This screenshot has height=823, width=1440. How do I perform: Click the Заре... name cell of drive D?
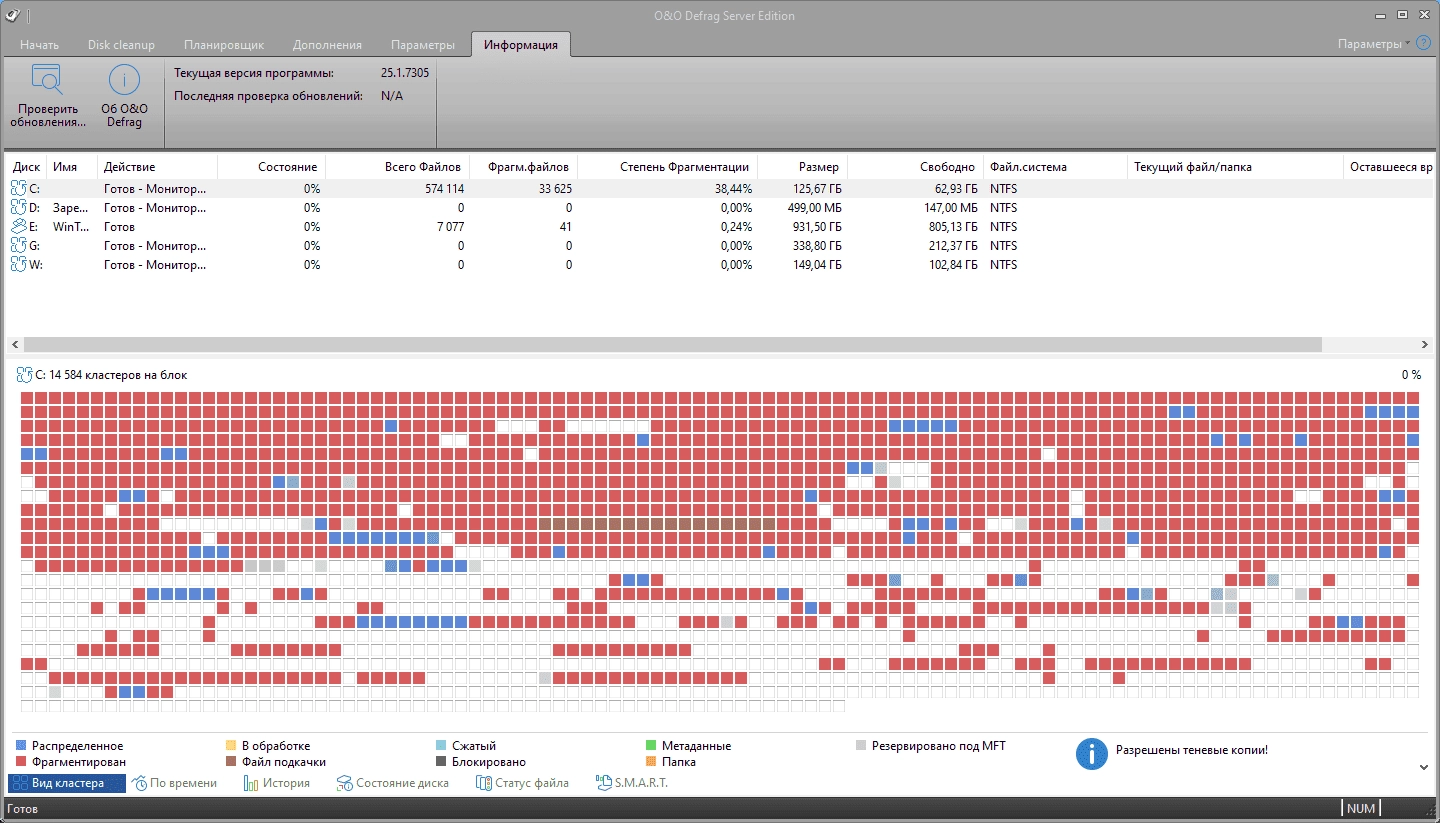coord(70,207)
